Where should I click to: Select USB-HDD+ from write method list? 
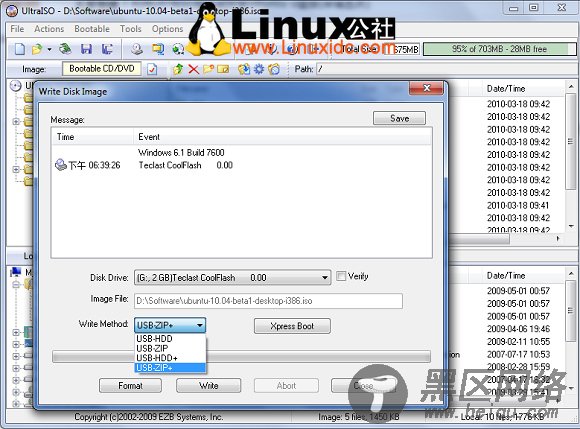170,358
